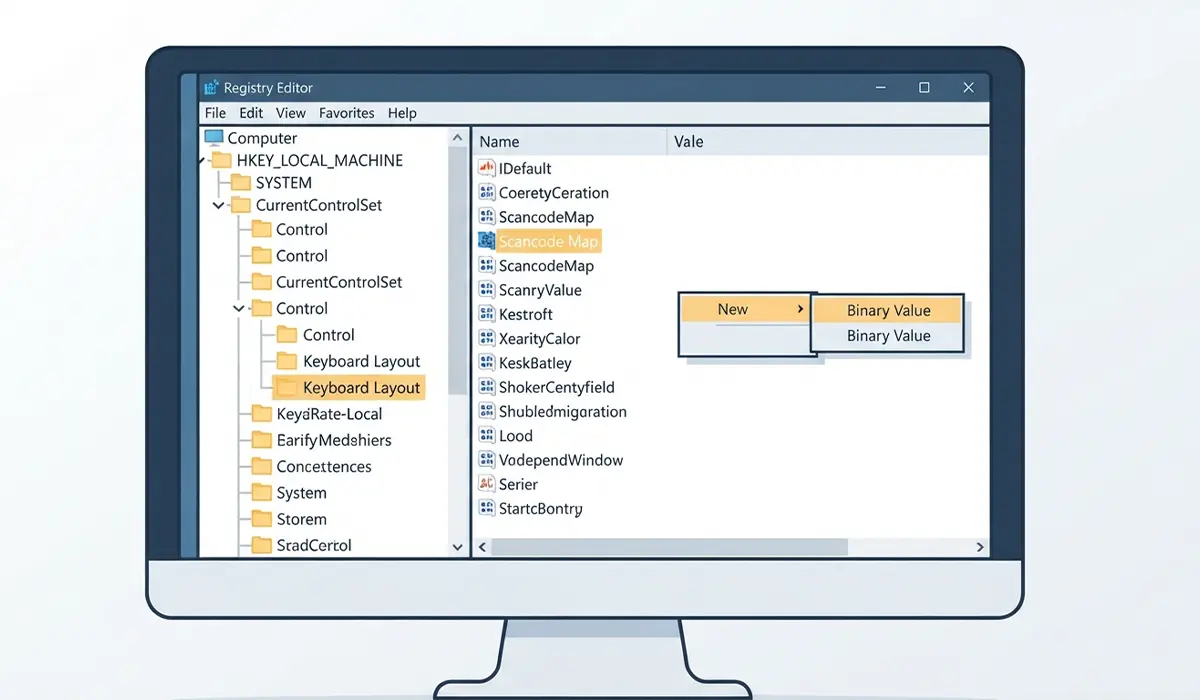Select the highlighted Scancode Map name
Screen dimensions: 1200x700
(548, 241)
